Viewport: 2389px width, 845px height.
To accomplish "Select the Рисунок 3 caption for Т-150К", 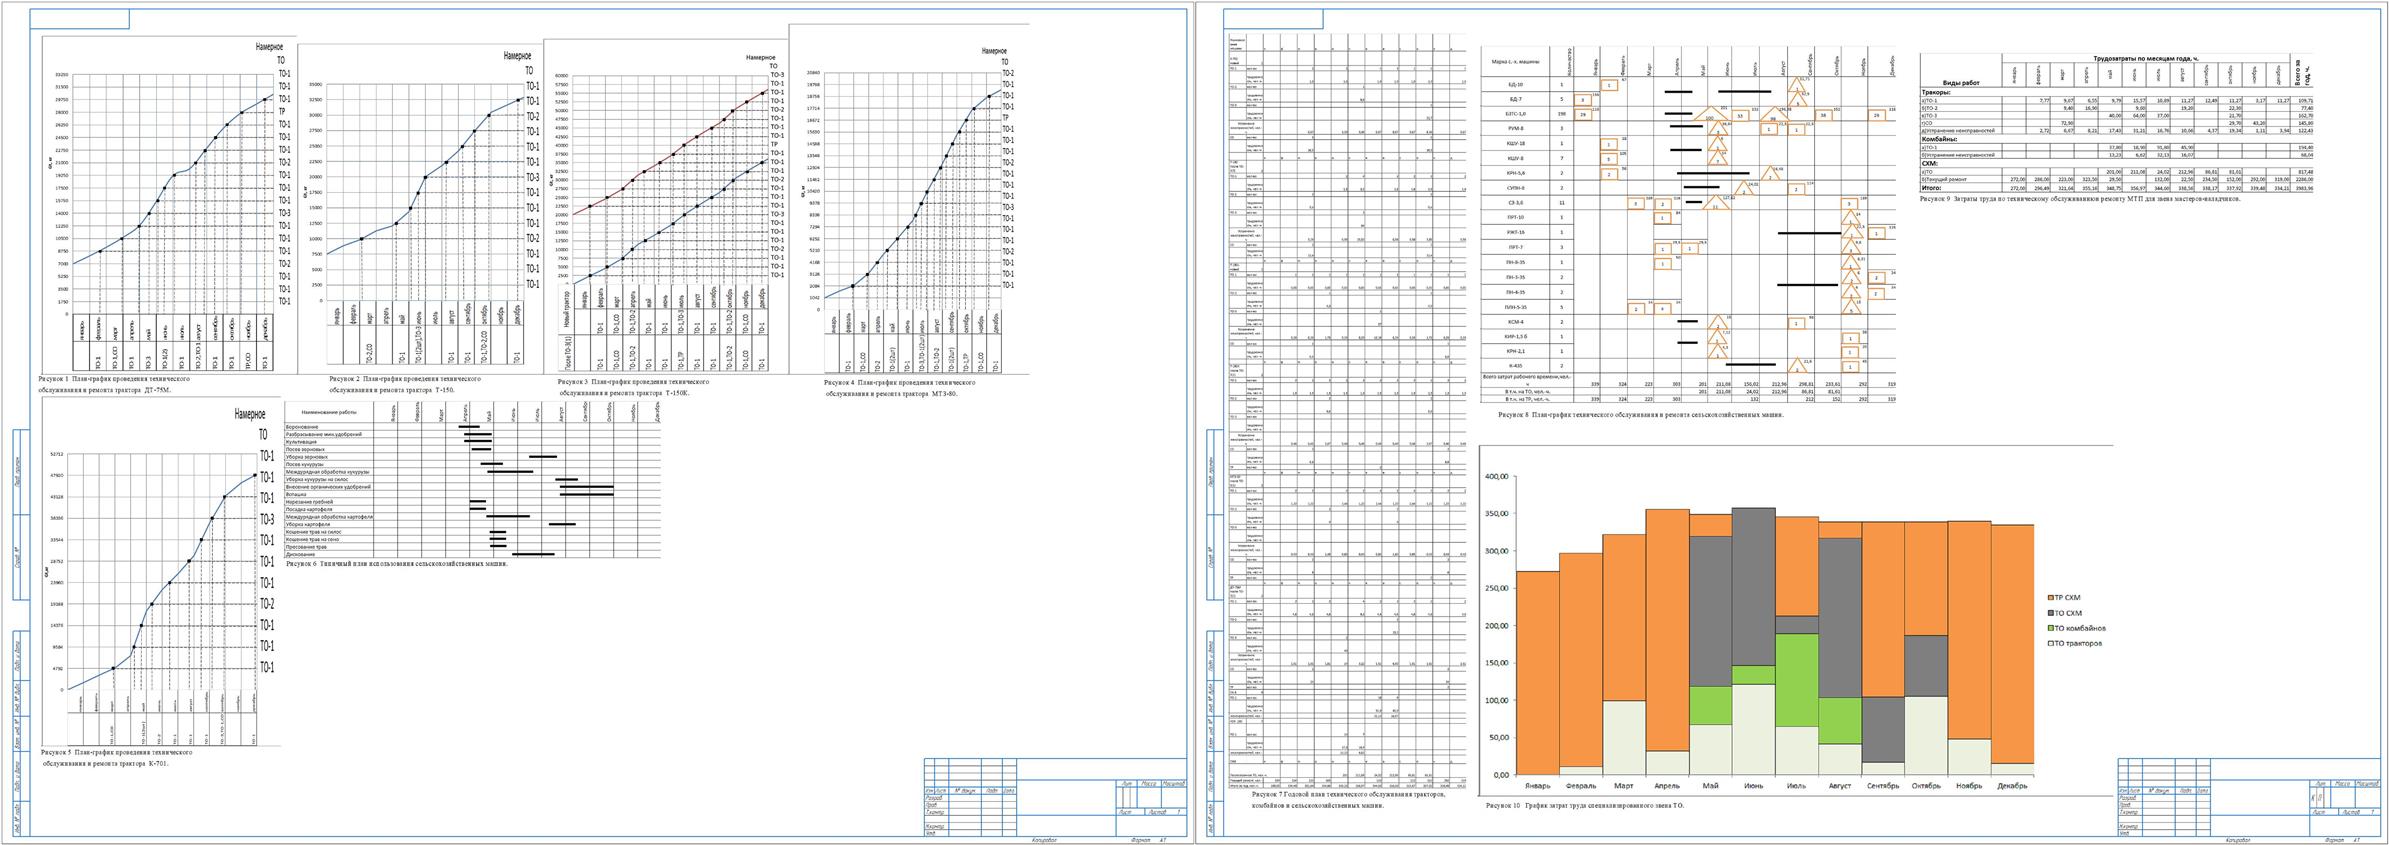I will click(x=633, y=387).
